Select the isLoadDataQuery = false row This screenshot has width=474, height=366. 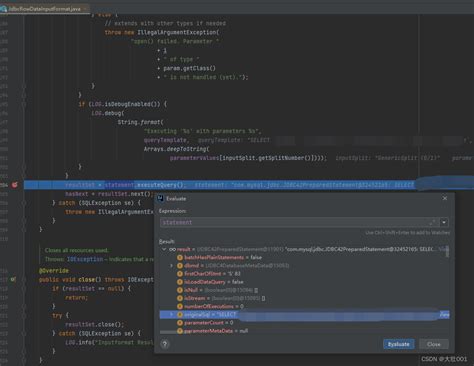(x=304, y=282)
